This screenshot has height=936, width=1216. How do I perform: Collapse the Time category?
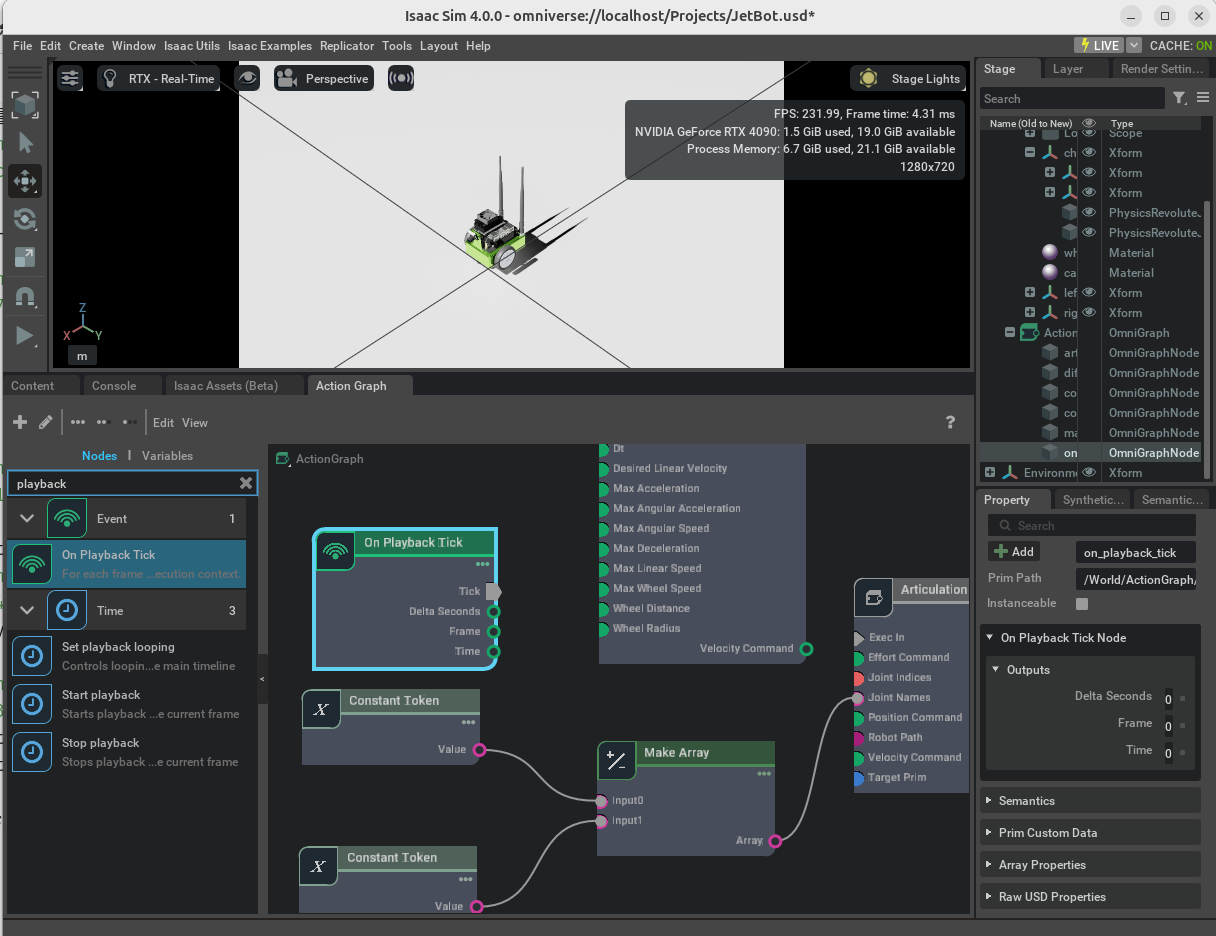pos(27,610)
